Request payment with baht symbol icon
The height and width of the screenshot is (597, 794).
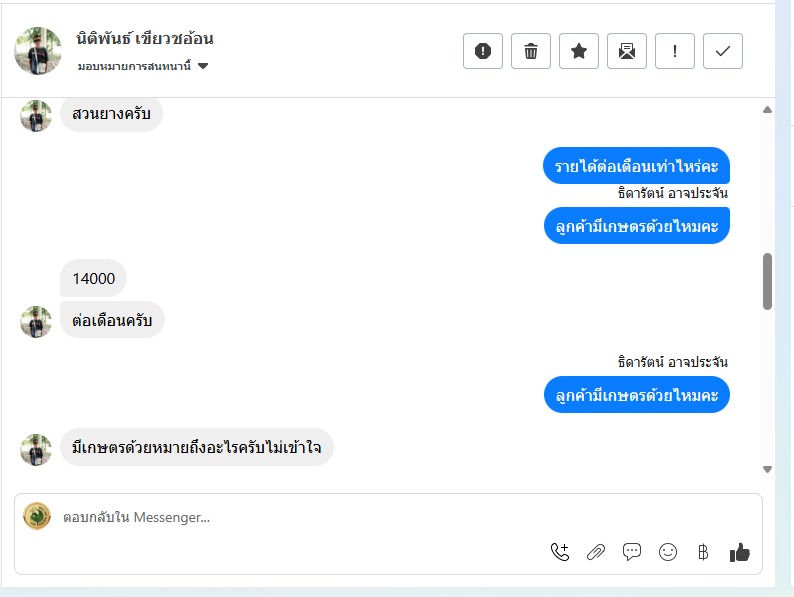click(x=703, y=552)
